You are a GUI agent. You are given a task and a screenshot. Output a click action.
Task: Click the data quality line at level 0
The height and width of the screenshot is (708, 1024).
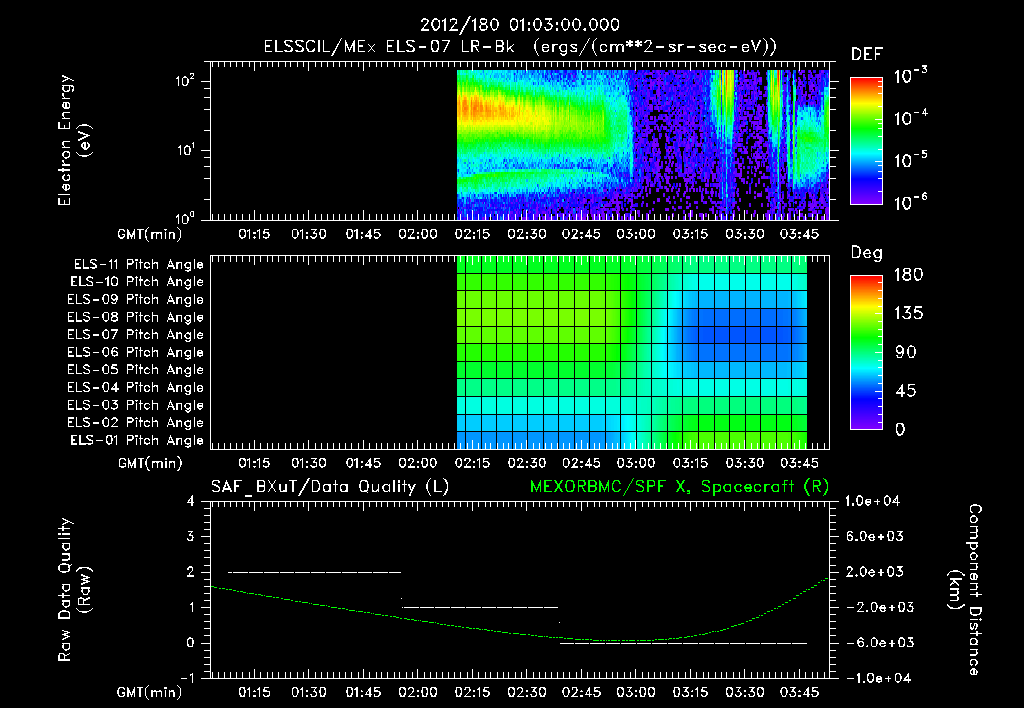click(x=683, y=643)
